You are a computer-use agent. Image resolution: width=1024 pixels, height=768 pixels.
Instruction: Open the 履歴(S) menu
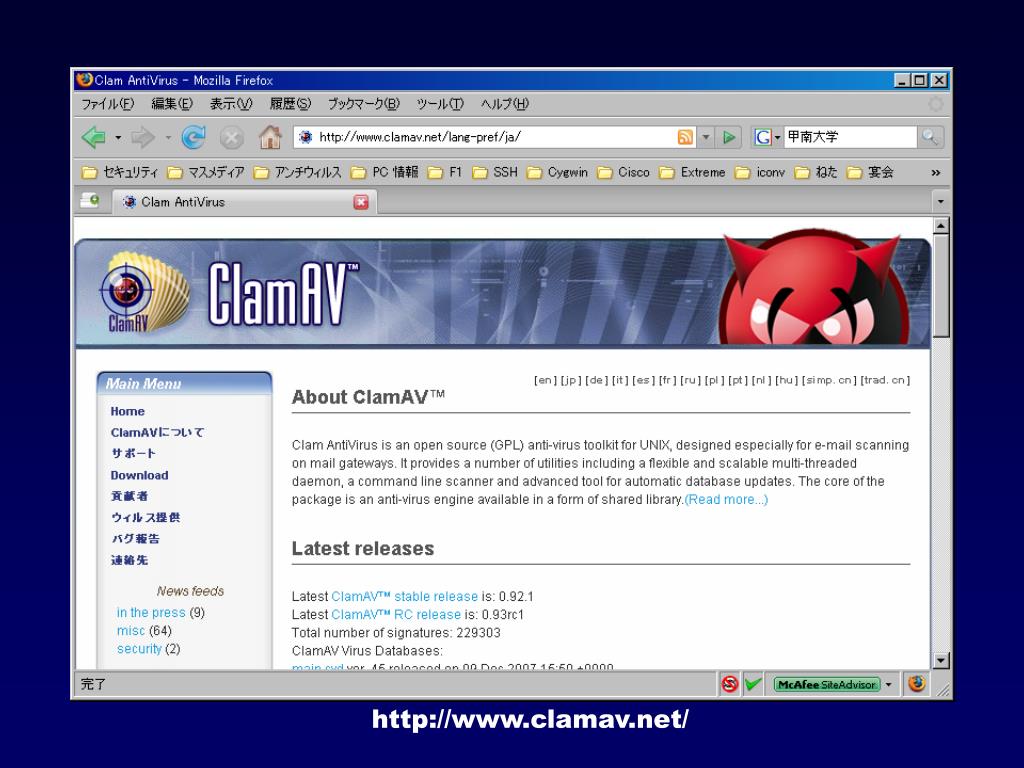point(290,104)
